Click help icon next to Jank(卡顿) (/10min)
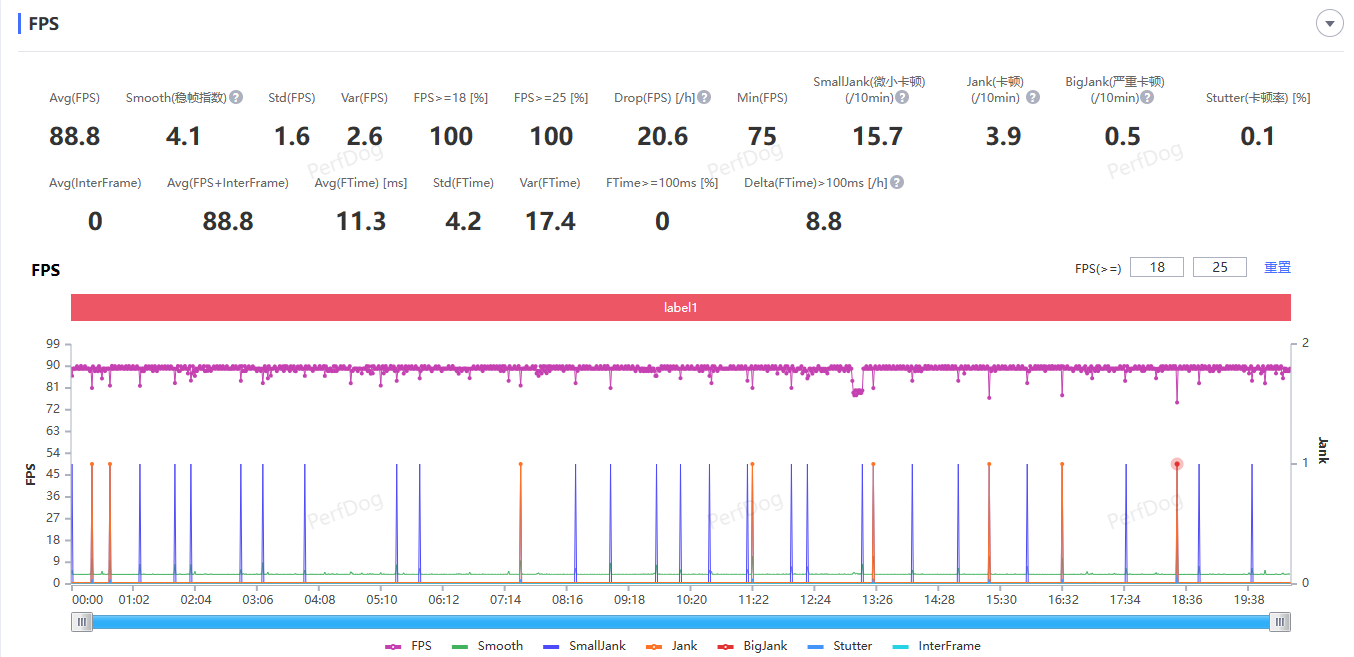The width and height of the screenshot is (1354, 657). click(1033, 97)
